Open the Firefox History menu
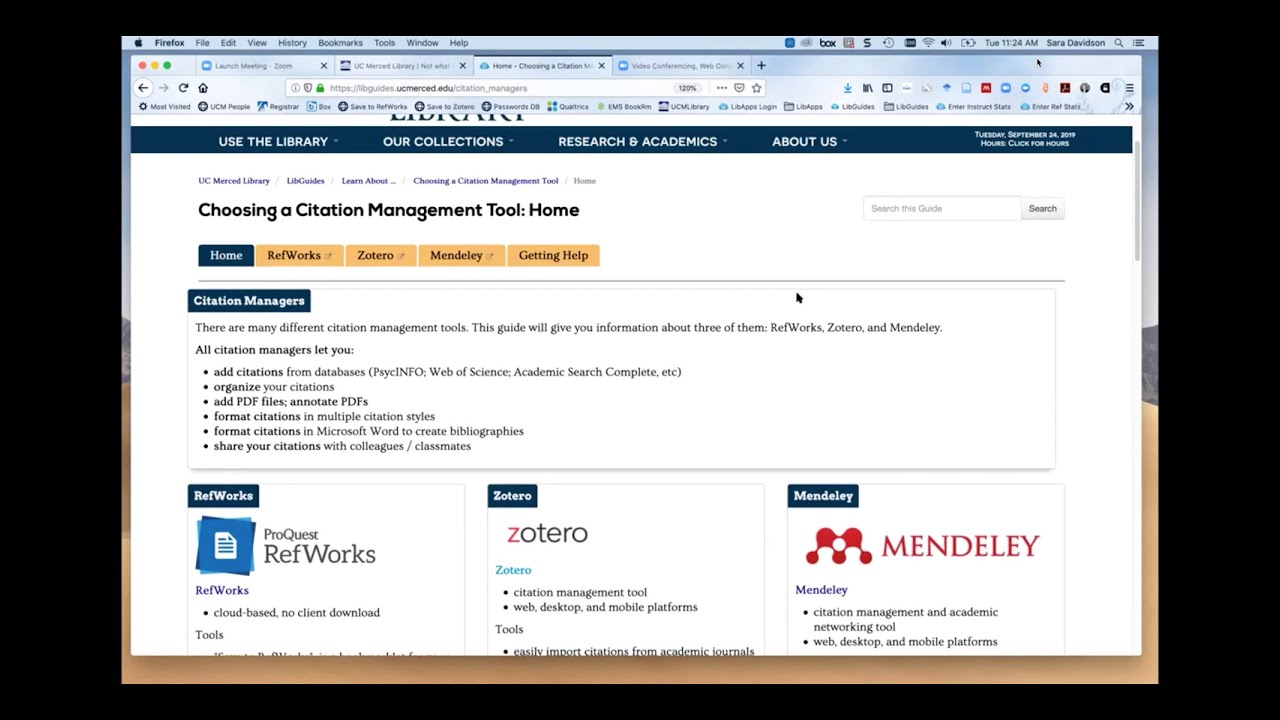This screenshot has width=1280, height=720. coord(292,43)
